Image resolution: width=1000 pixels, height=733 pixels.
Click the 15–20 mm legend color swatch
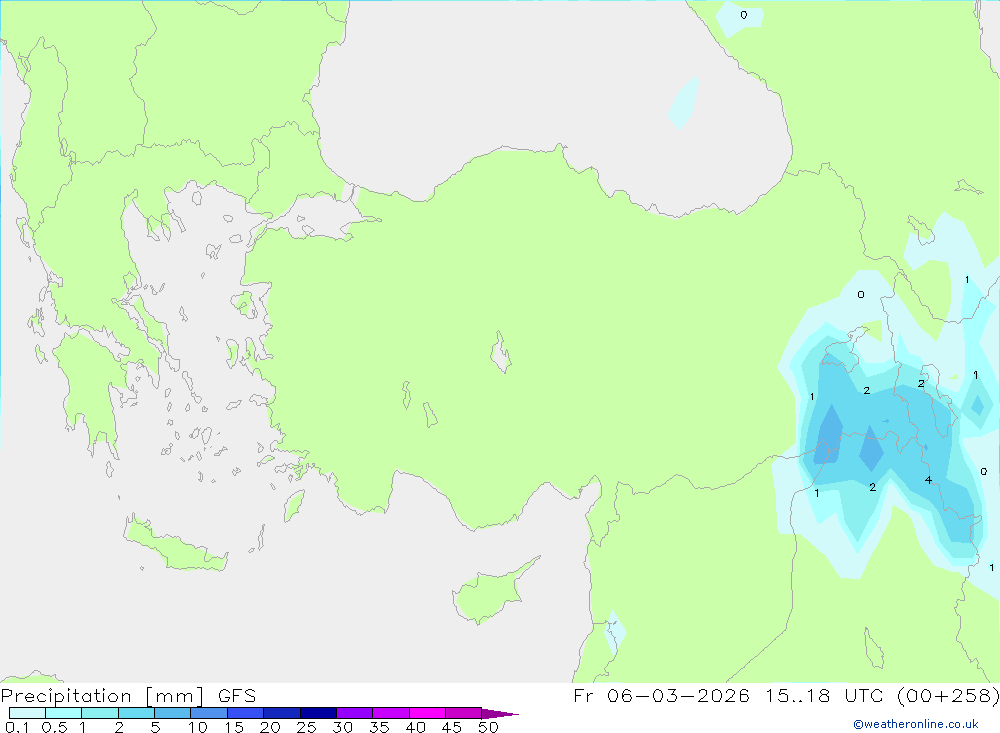246,713
